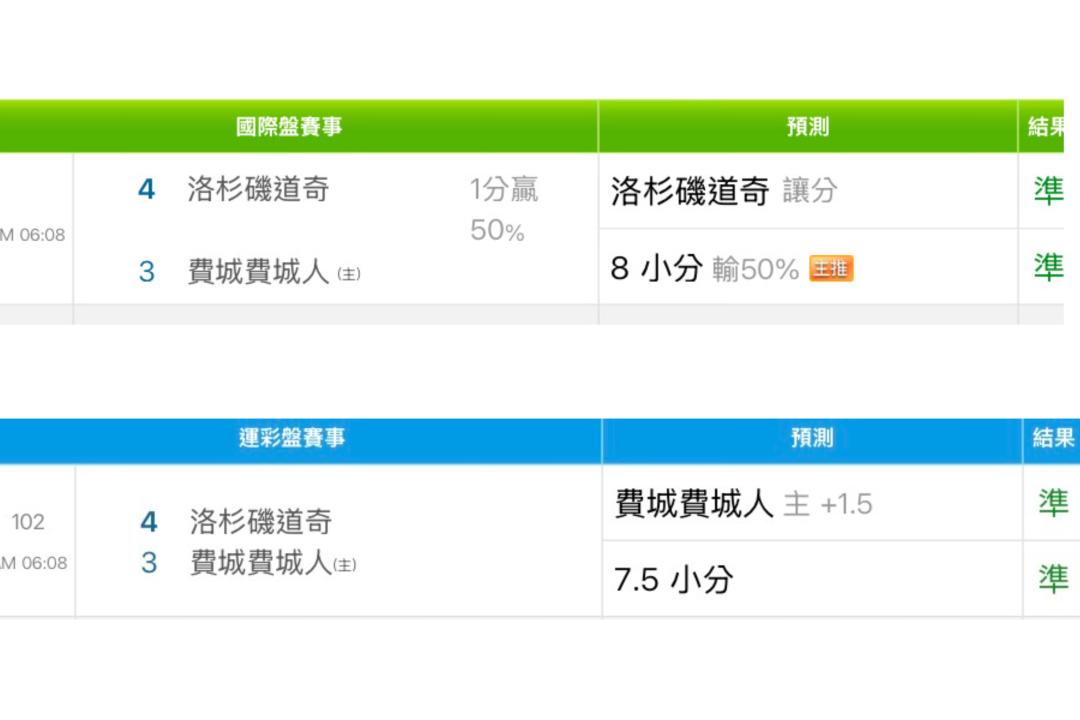Open 費城費城人 team in 運彩盤 table
The height and width of the screenshot is (720, 1080).
tap(260, 563)
